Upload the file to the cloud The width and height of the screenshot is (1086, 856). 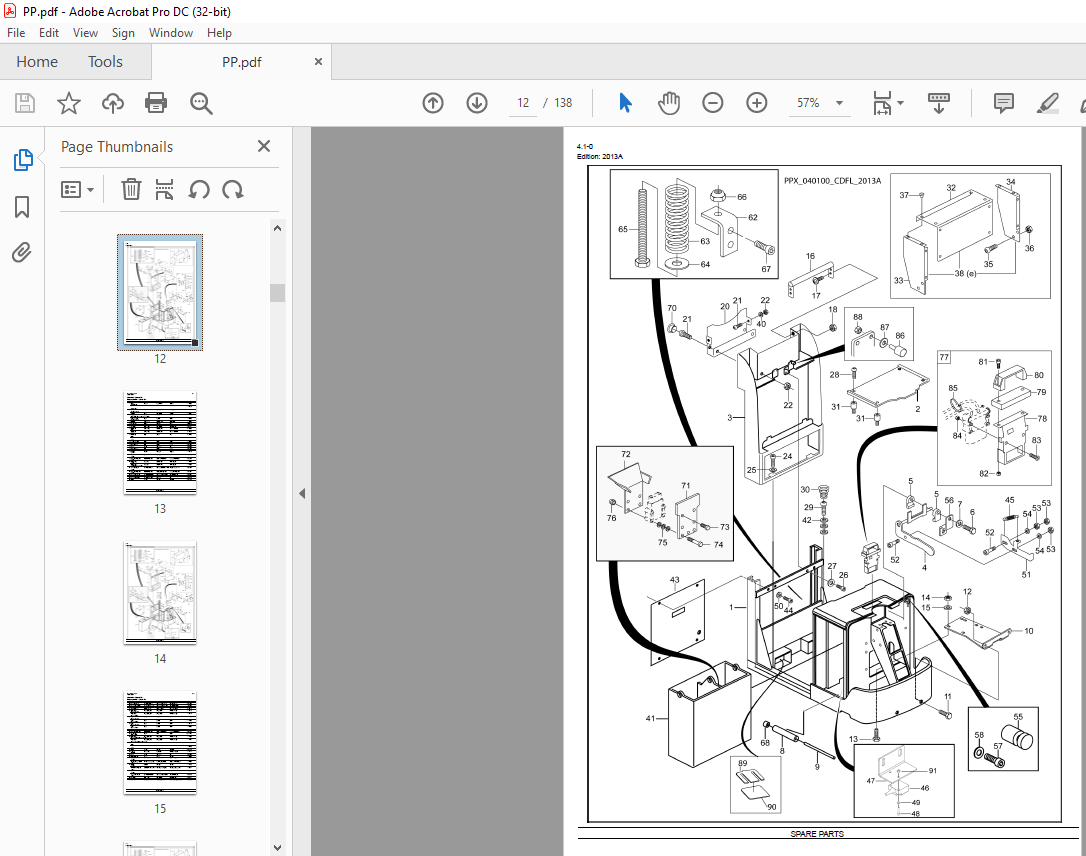coord(113,103)
